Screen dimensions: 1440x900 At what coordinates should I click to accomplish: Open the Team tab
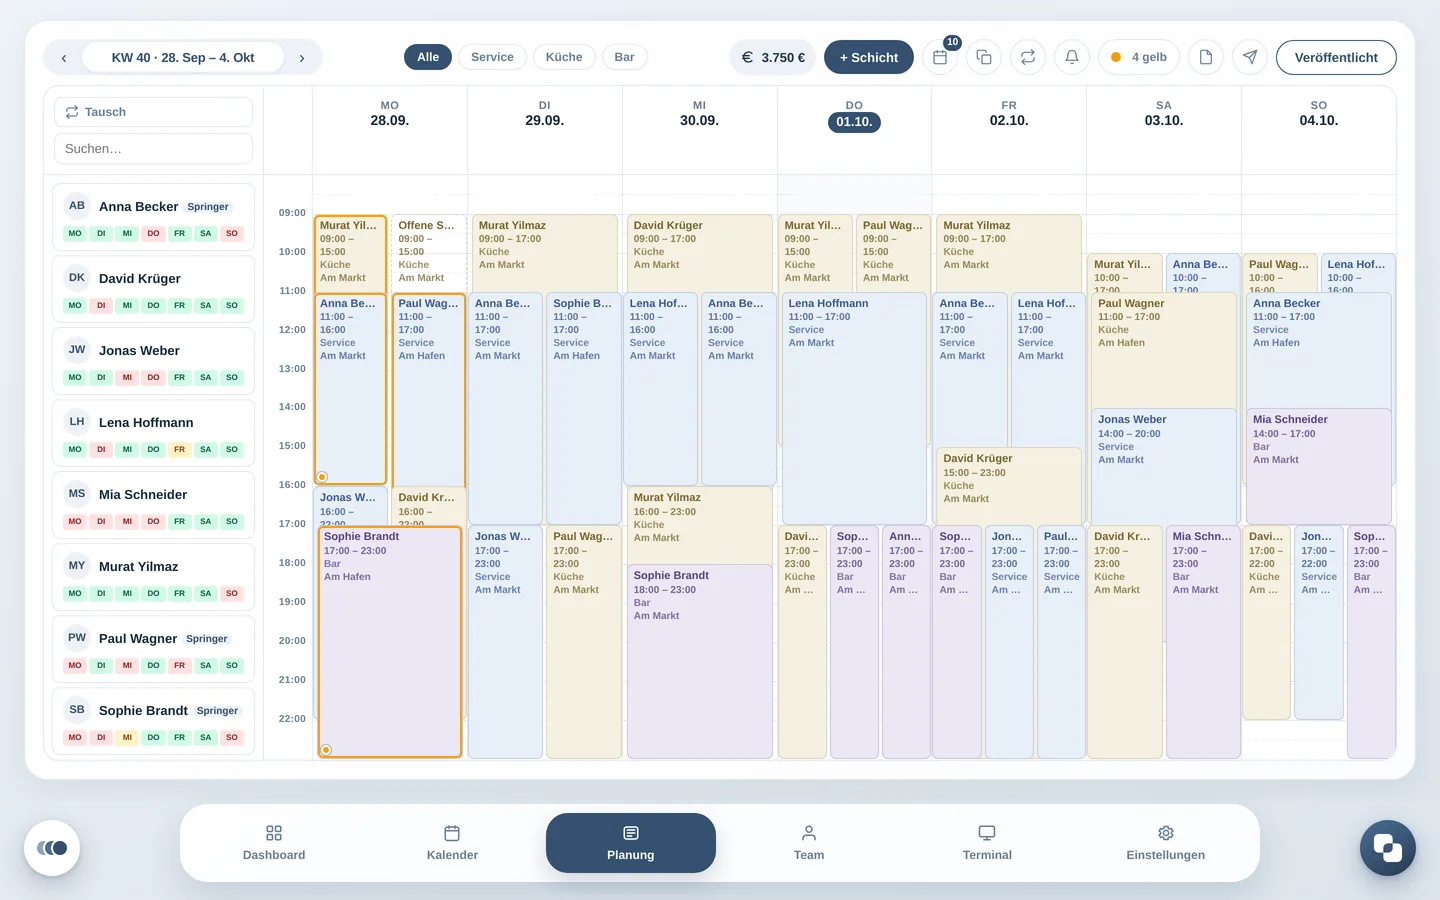point(809,843)
